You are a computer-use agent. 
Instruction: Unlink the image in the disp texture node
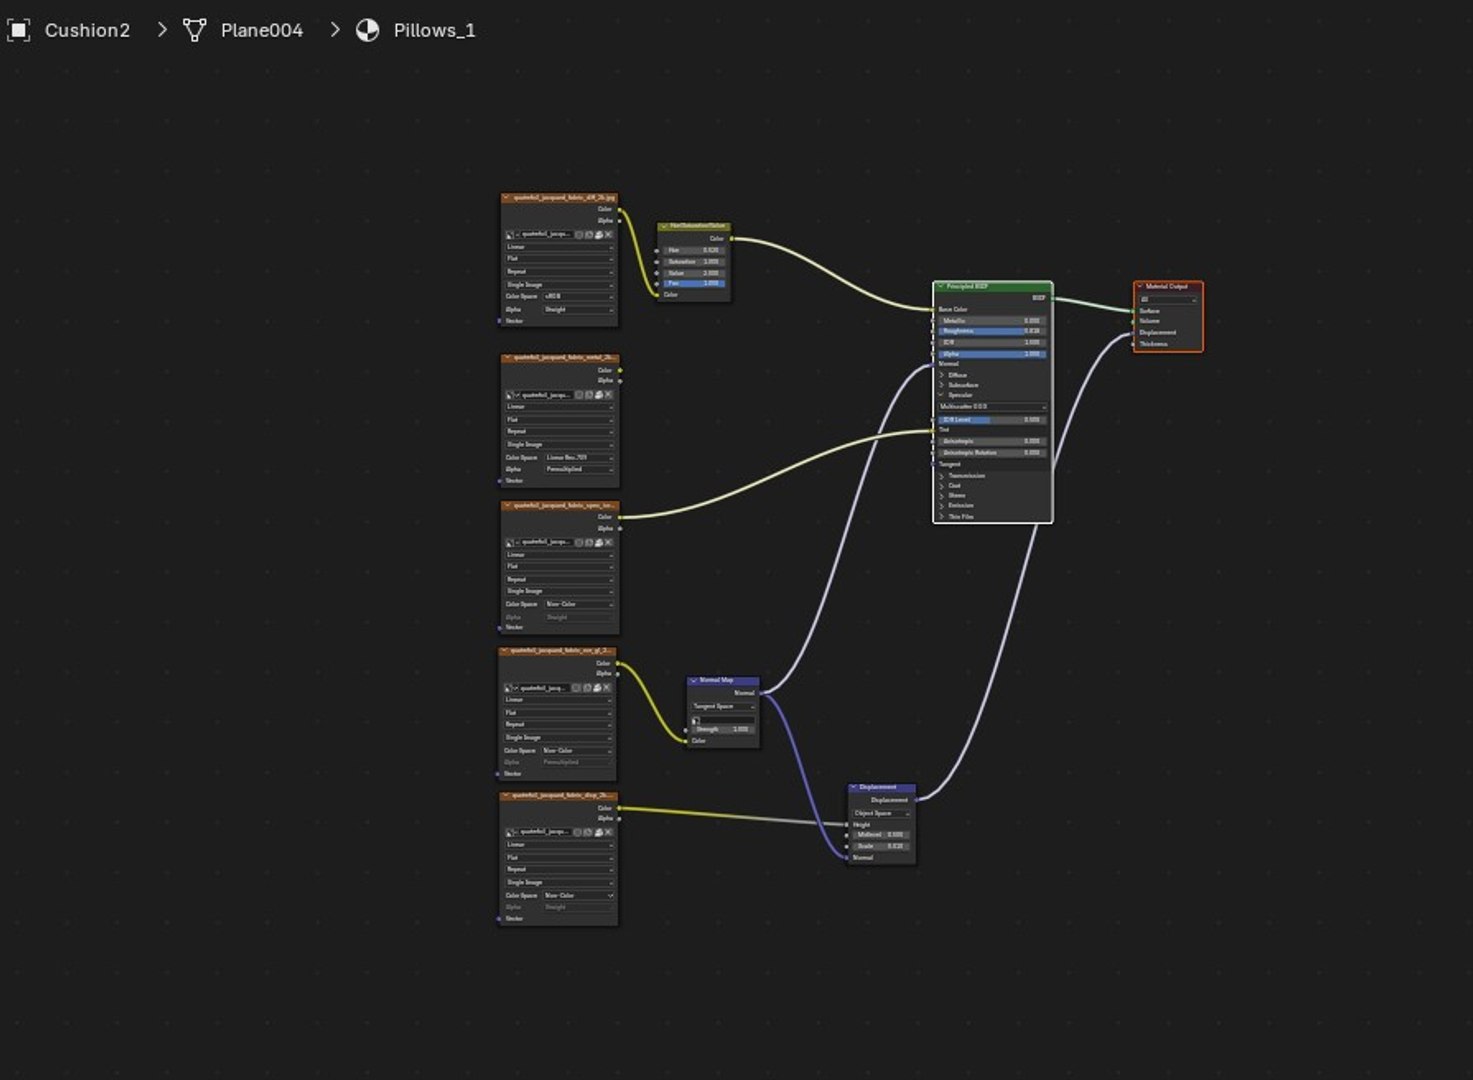(607, 832)
